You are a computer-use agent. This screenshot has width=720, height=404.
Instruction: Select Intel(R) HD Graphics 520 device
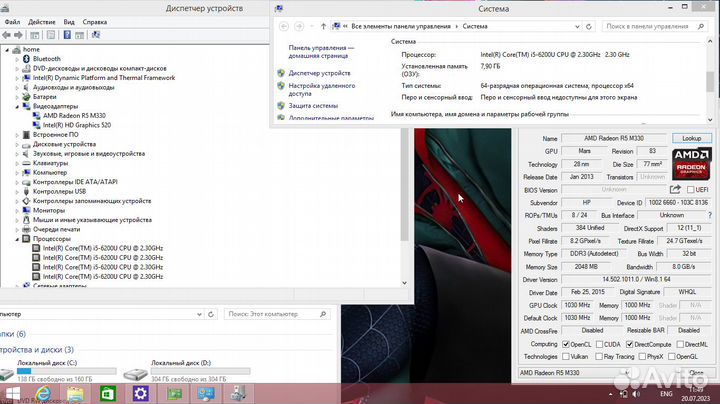click(x=77, y=125)
